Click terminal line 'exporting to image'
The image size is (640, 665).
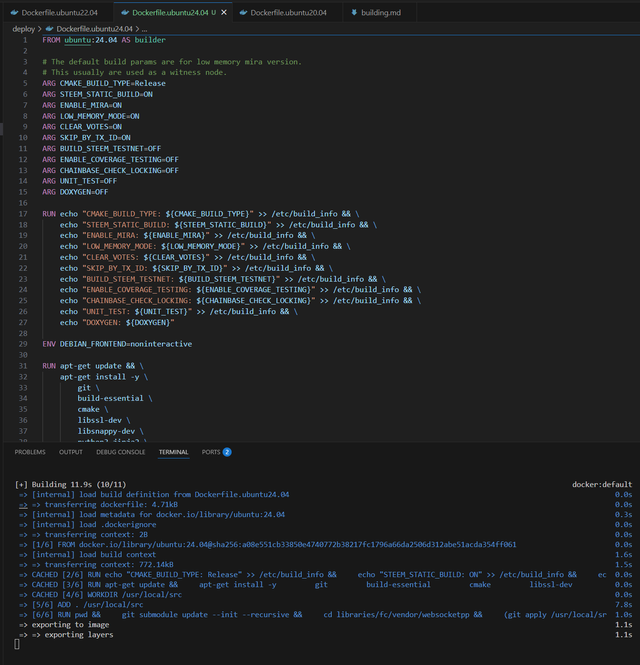coord(64,625)
